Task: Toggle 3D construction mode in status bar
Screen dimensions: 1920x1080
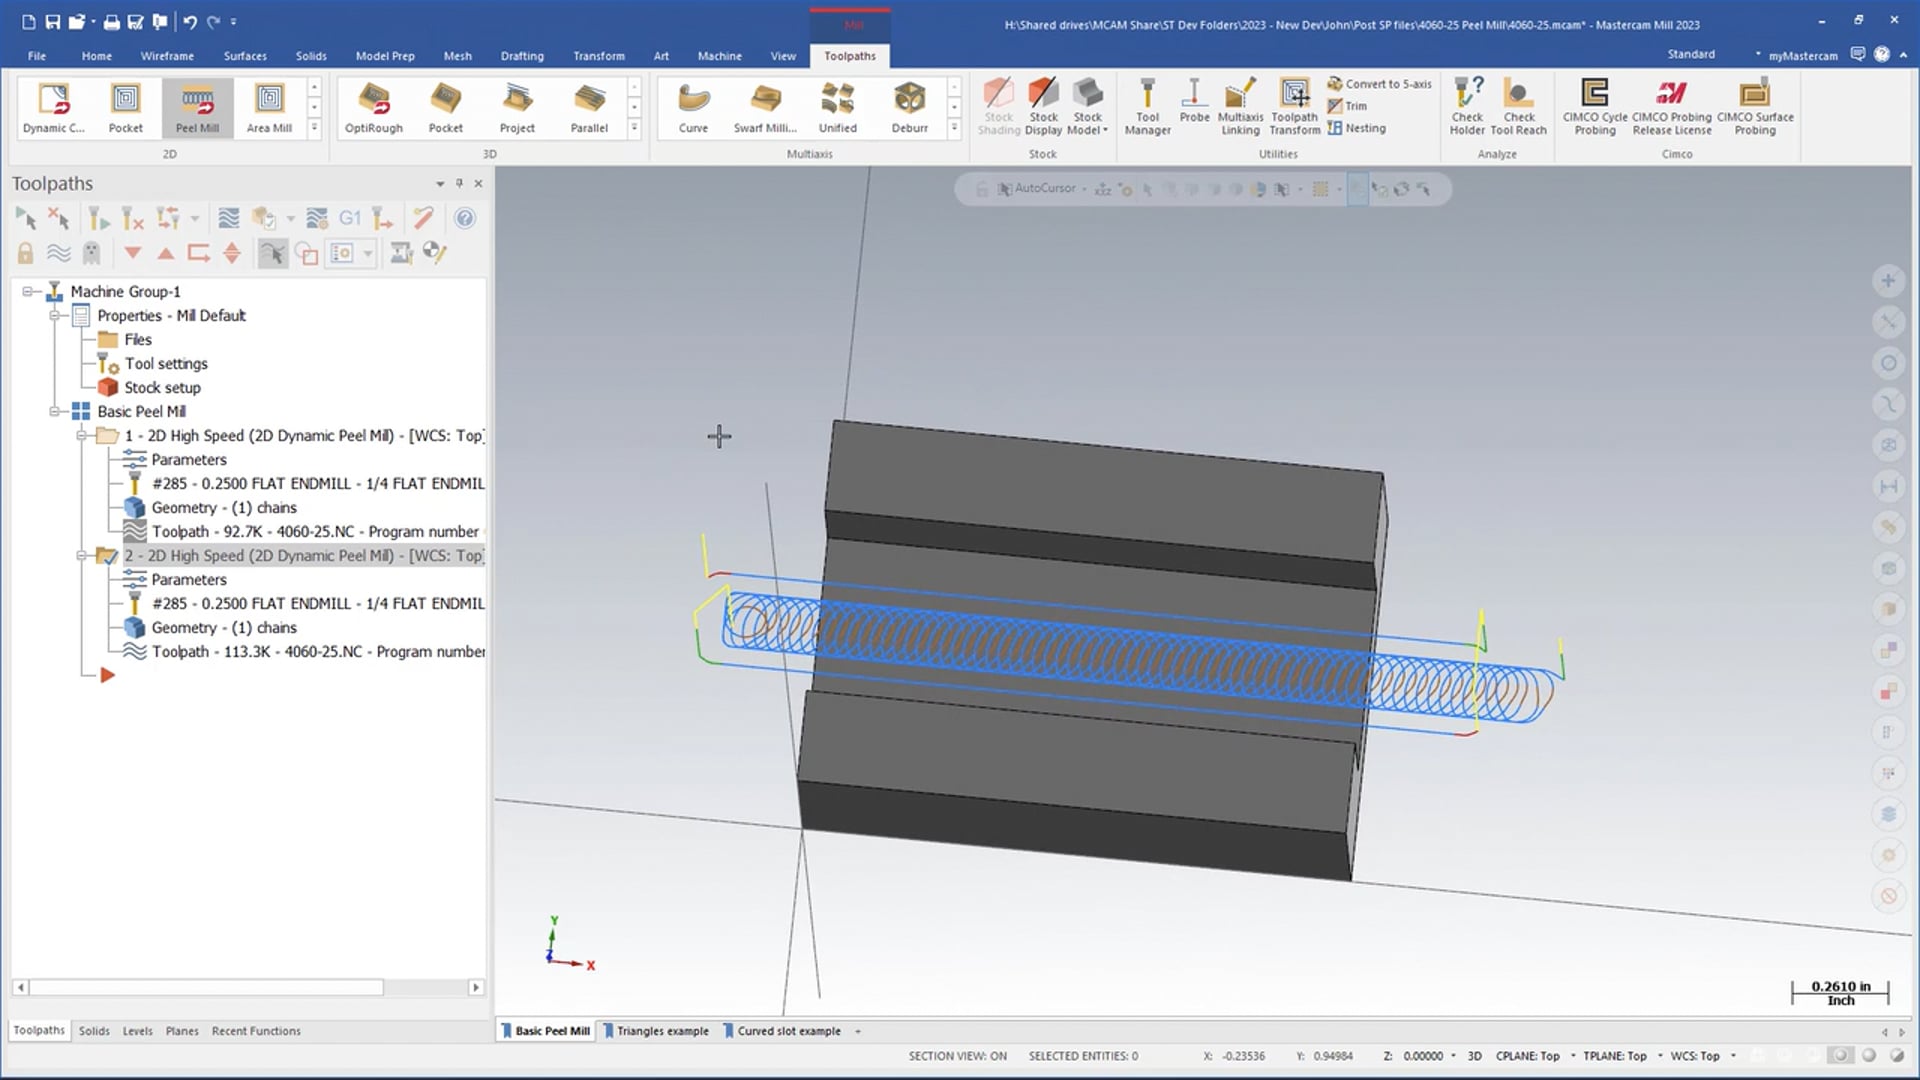Action: (1474, 1056)
